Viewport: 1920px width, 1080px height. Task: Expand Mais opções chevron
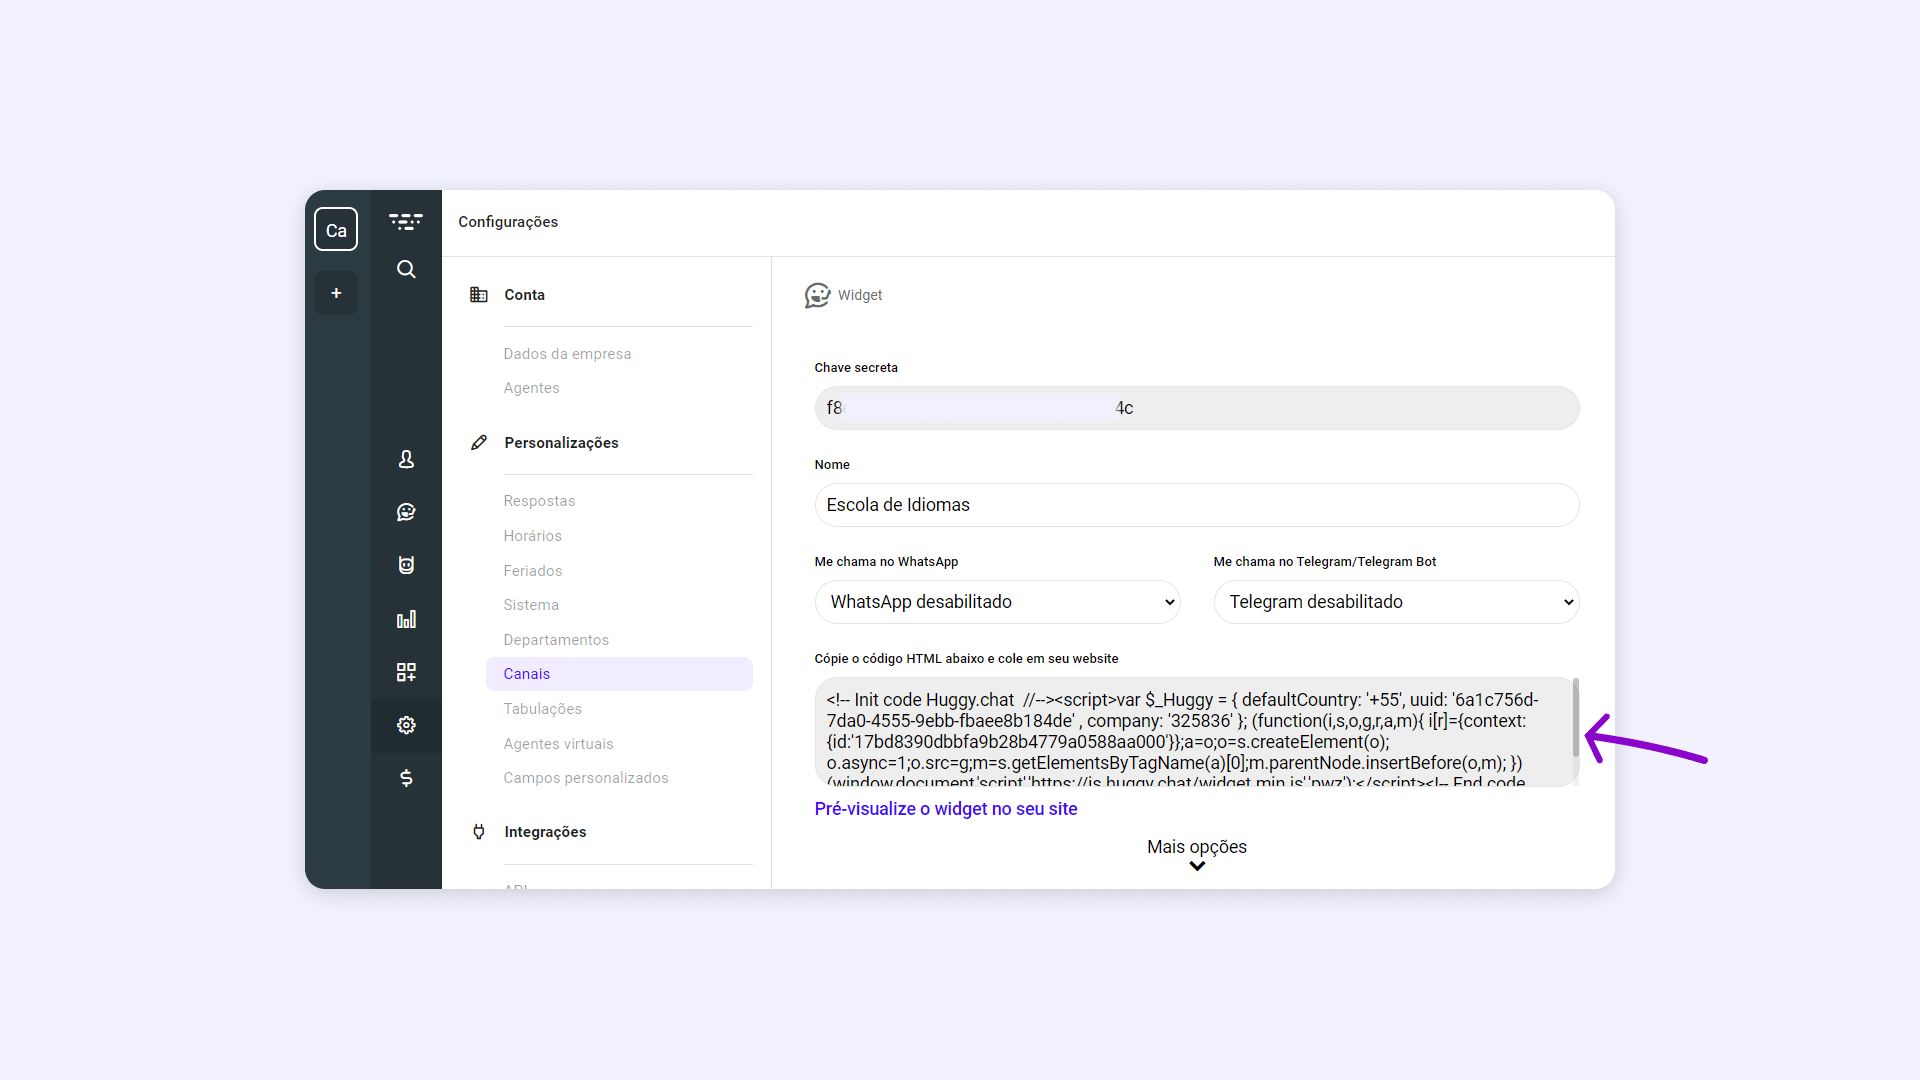tap(1197, 866)
